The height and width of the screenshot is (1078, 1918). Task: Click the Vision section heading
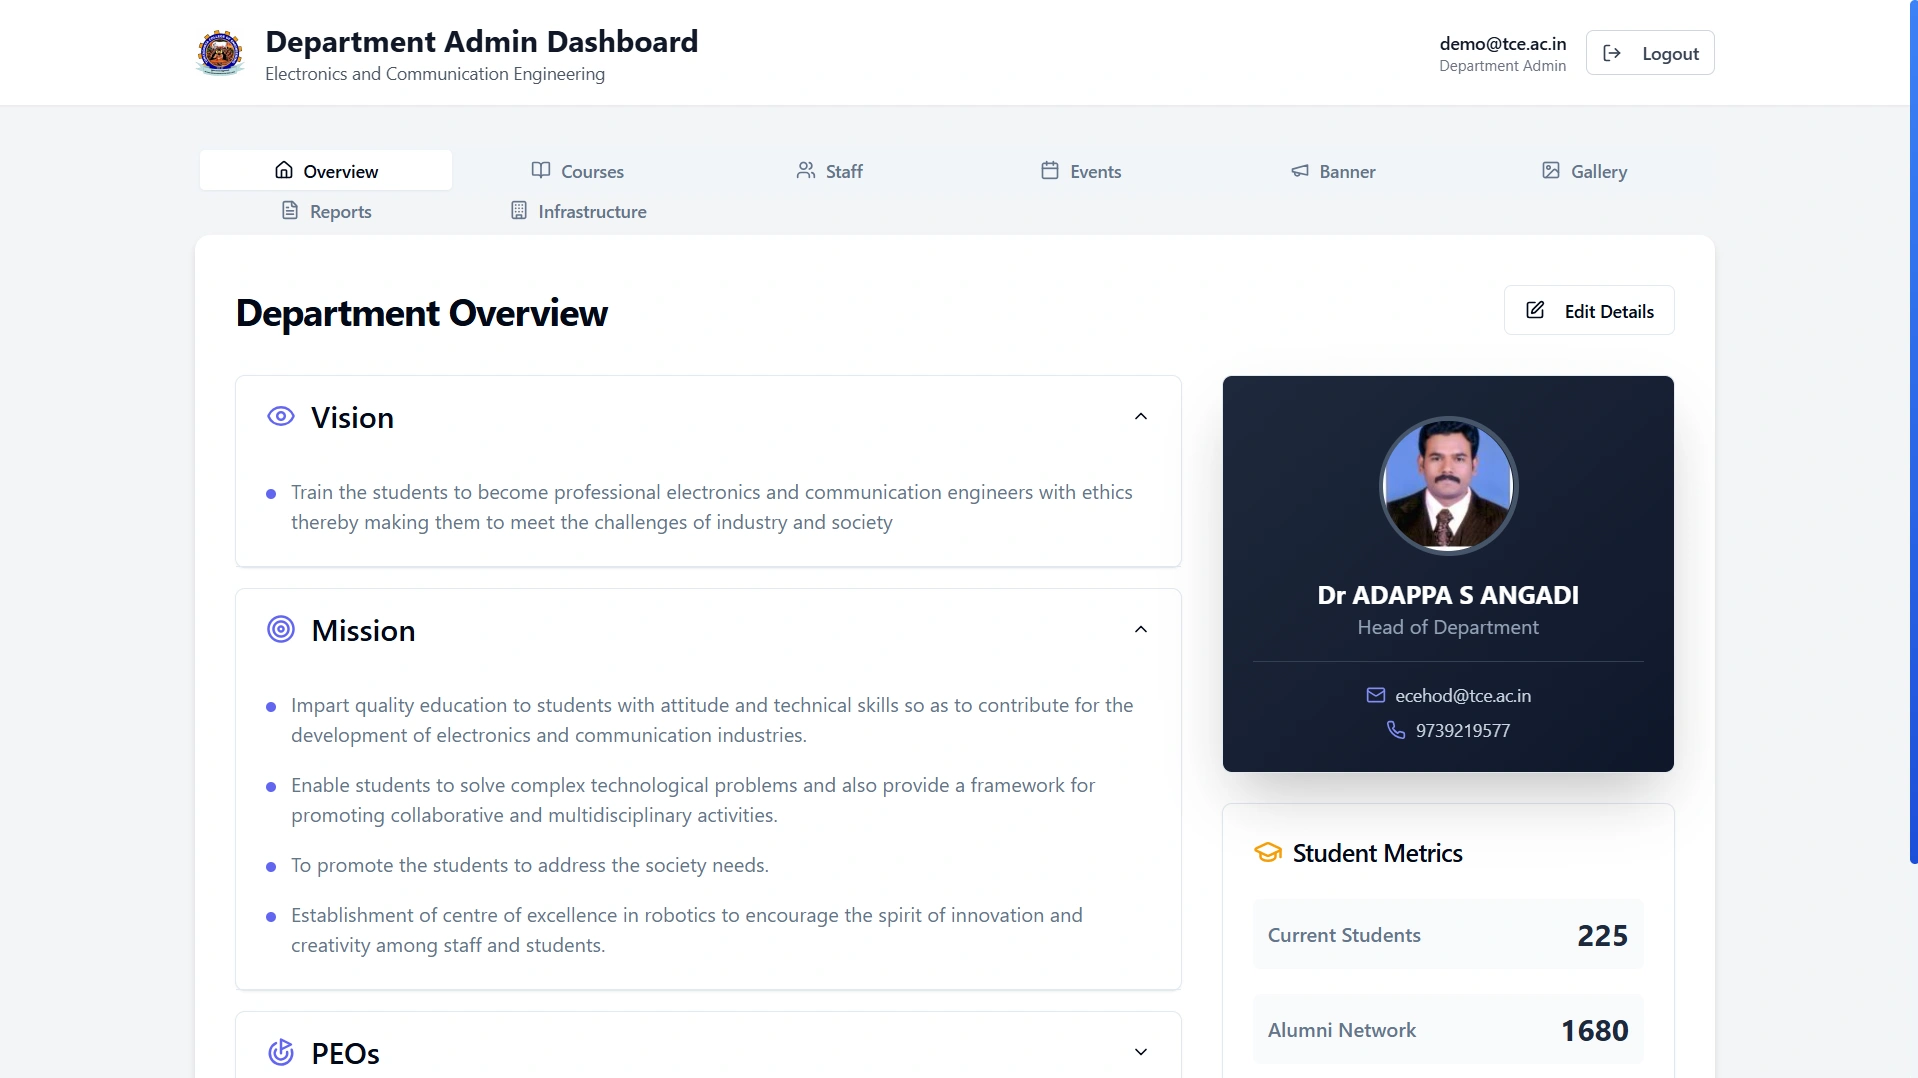pos(352,417)
